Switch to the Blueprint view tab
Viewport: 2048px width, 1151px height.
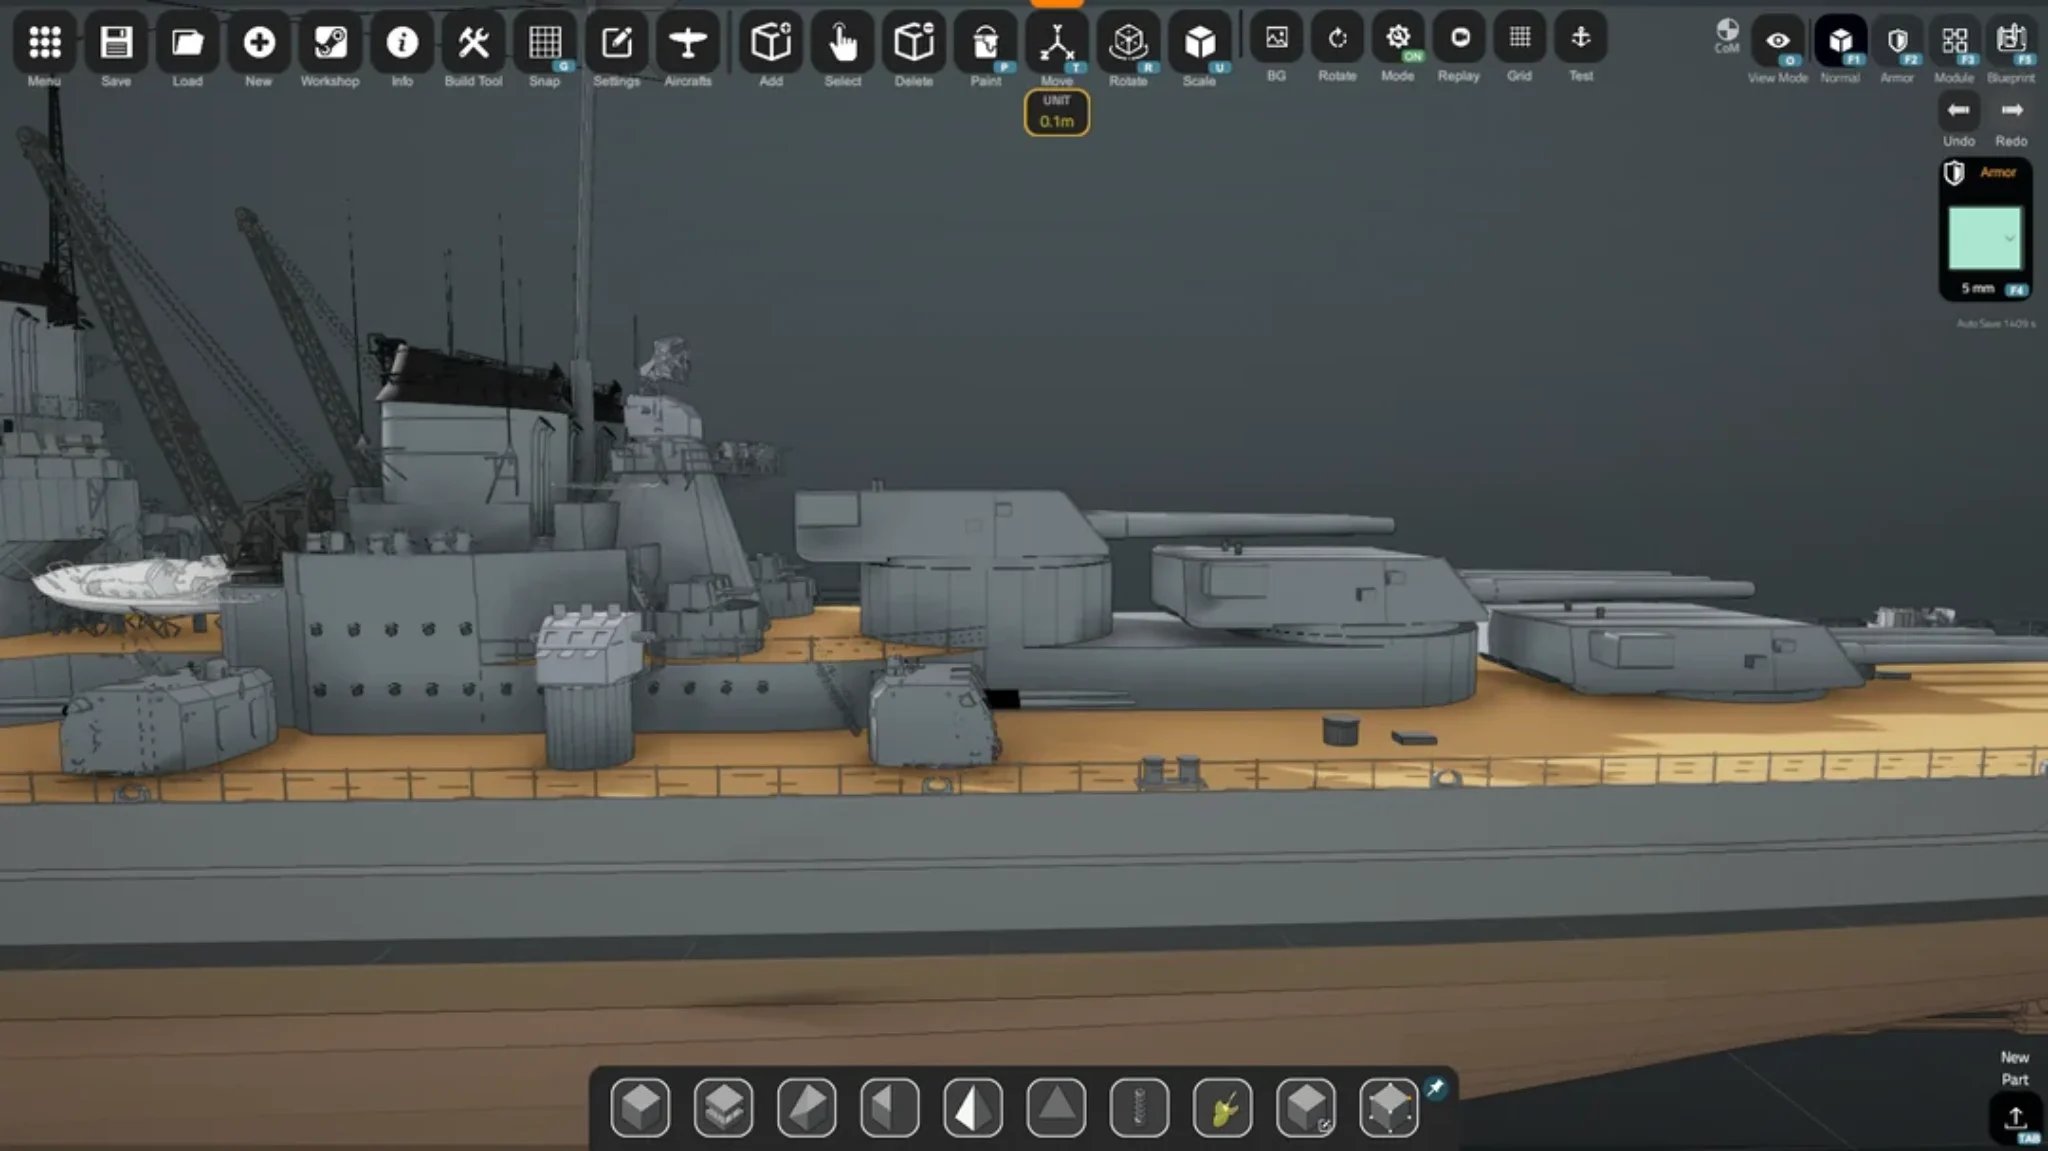click(x=2010, y=42)
